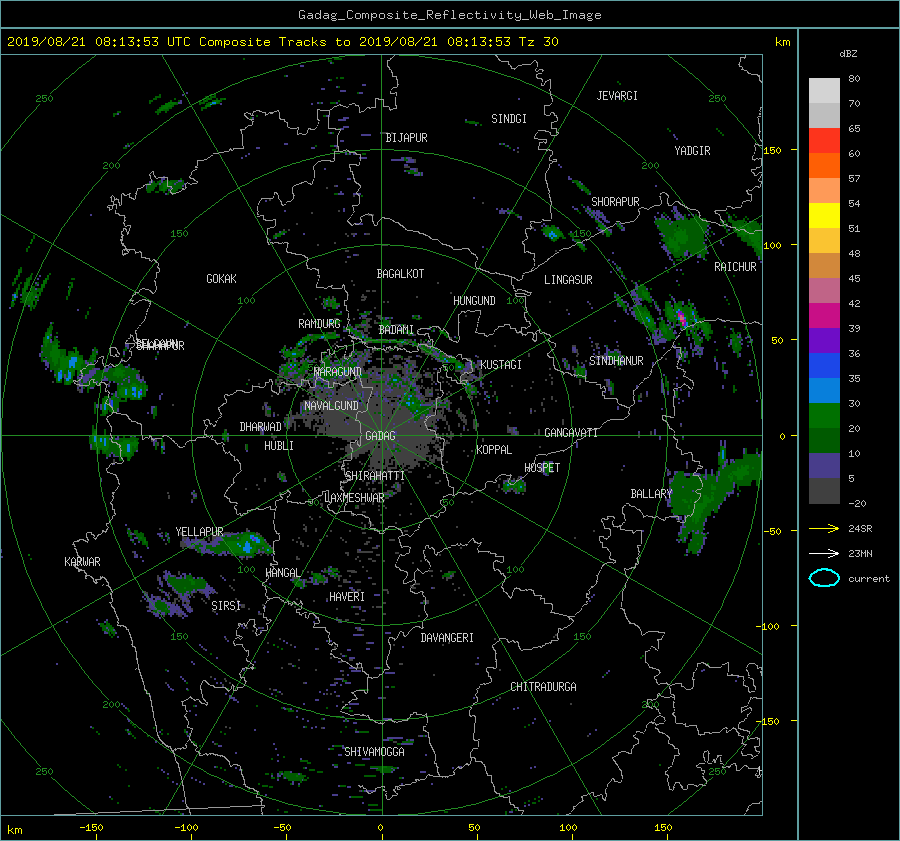Click the 100 tick on bottom km axis

tap(568, 828)
